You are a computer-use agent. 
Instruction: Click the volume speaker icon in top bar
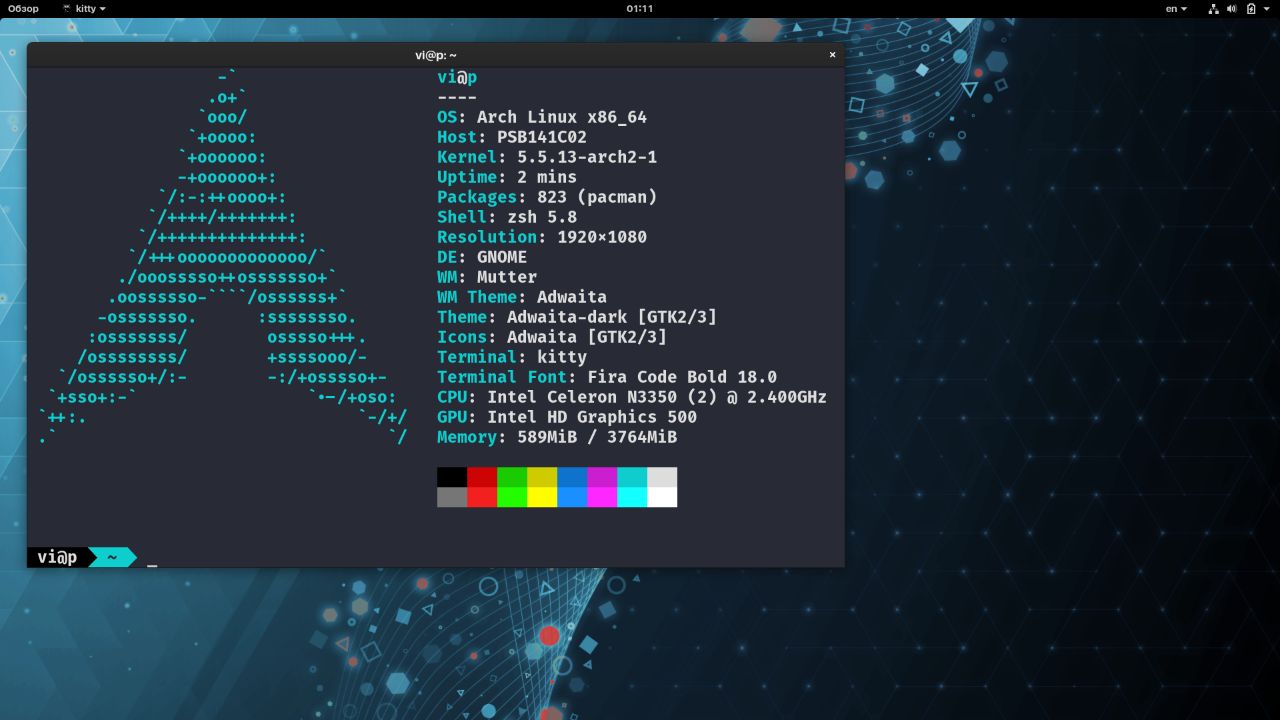coord(1232,8)
